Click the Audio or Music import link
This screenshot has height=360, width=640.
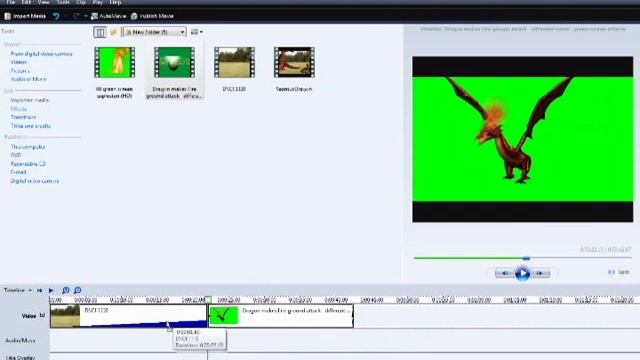tap(28, 79)
